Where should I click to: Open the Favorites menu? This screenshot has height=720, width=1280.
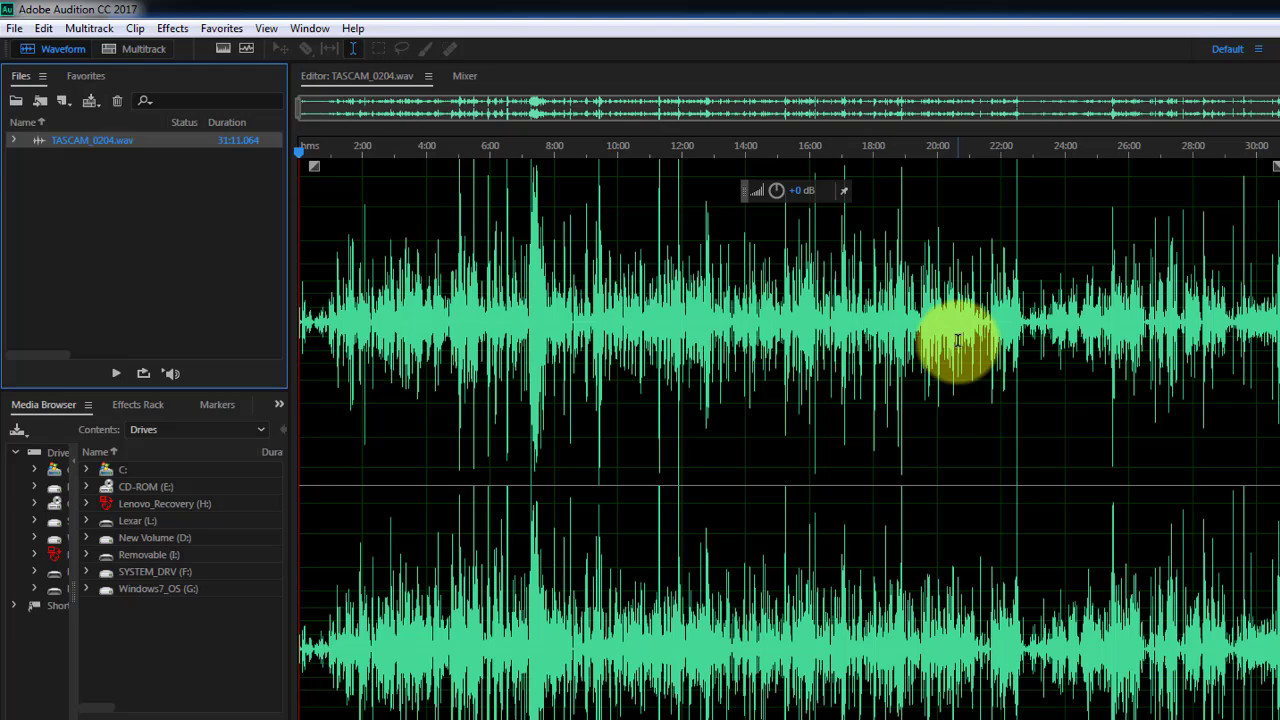[221, 29]
